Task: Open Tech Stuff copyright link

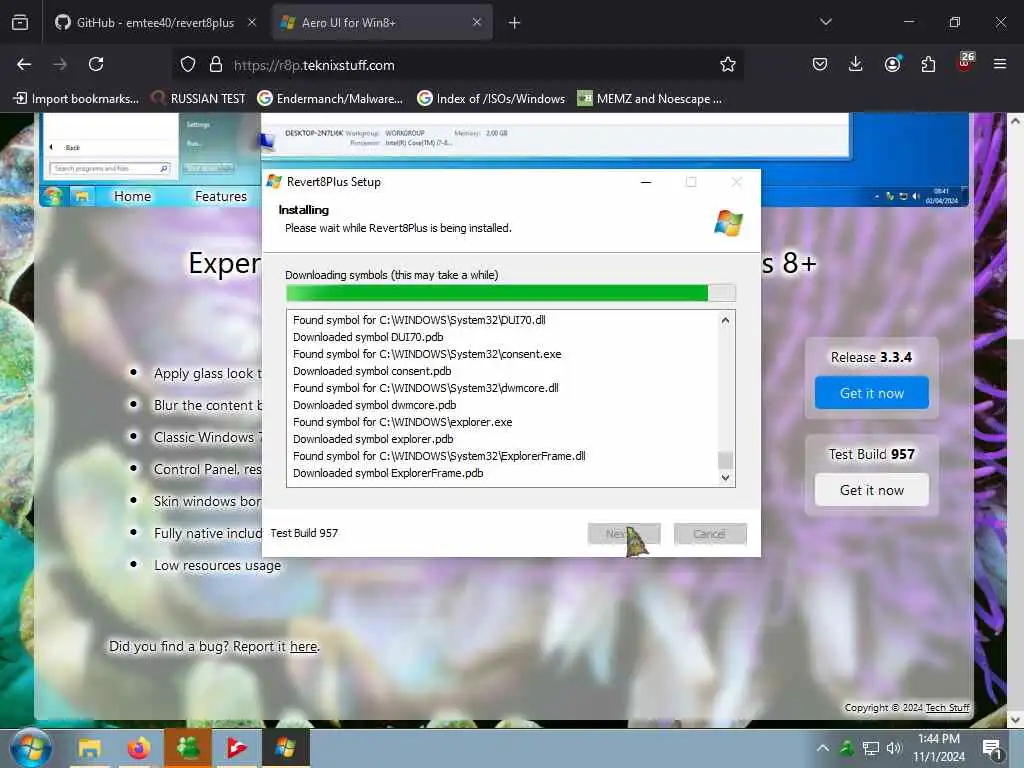Action: 948,707
